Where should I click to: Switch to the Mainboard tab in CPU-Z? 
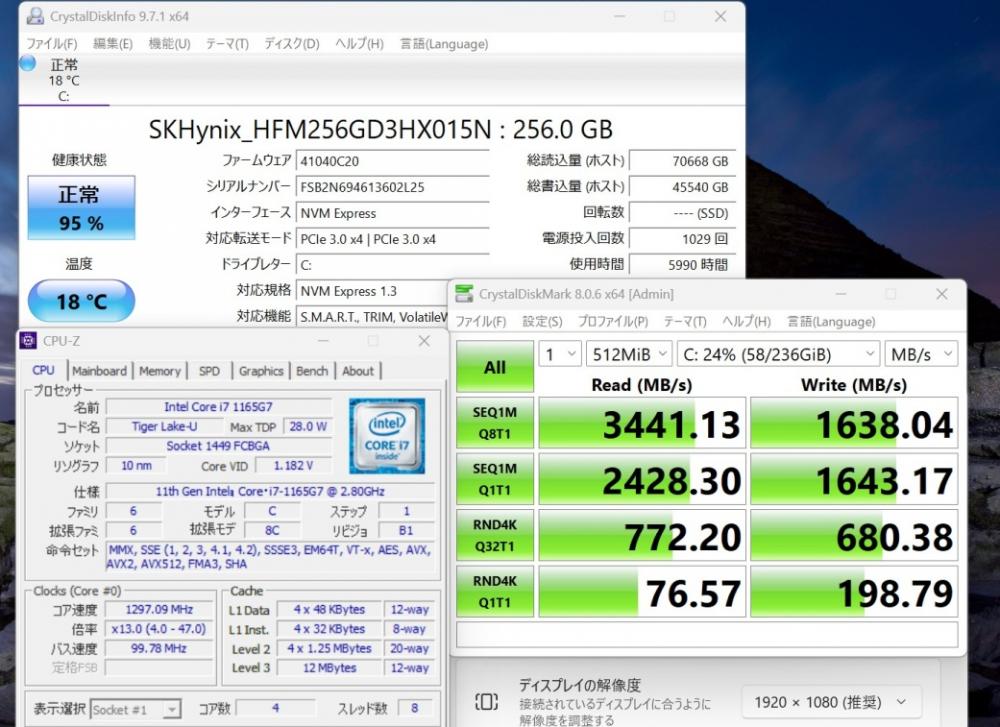coord(99,371)
